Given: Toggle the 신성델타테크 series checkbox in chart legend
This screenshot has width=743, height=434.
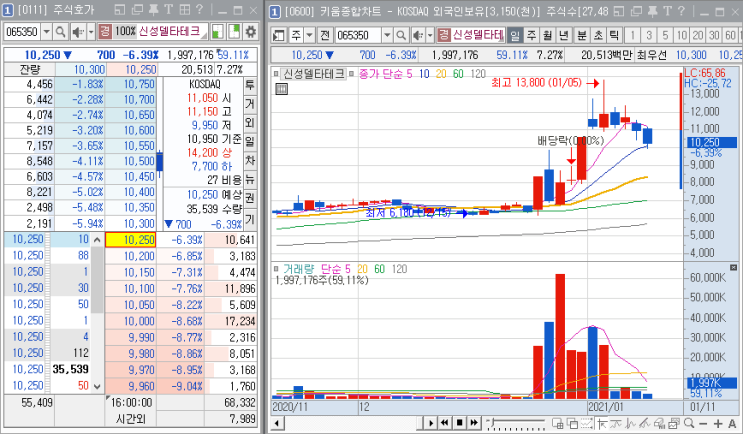Looking at the screenshot, I should coord(276,74).
